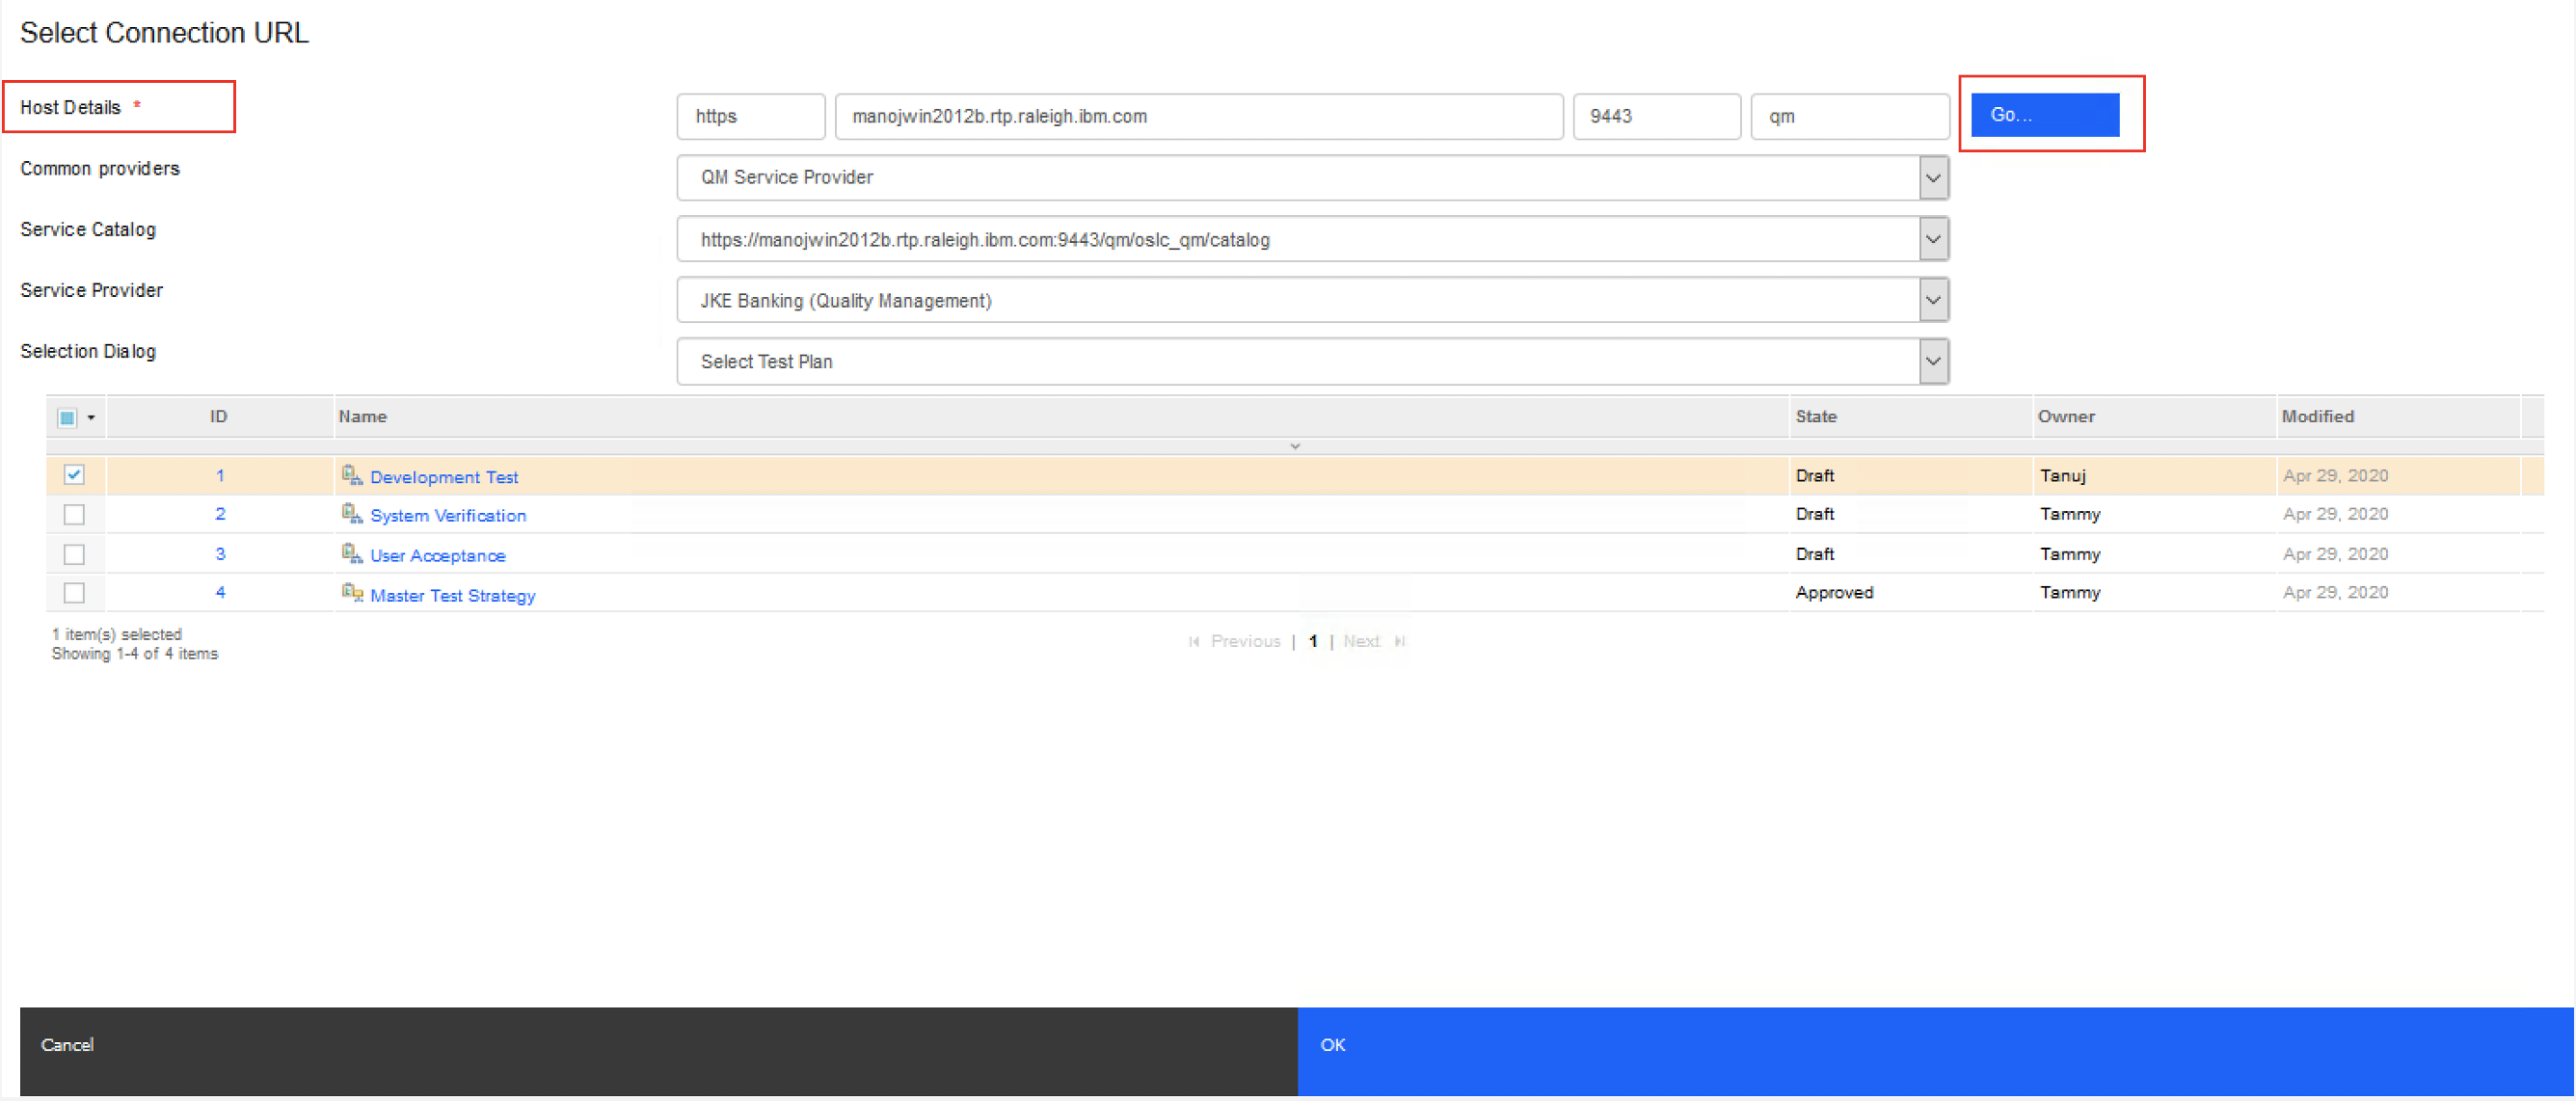Click the Modified date of Master Test Strategy
This screenshot has height=1101, width=2576.
point(2335,592)
